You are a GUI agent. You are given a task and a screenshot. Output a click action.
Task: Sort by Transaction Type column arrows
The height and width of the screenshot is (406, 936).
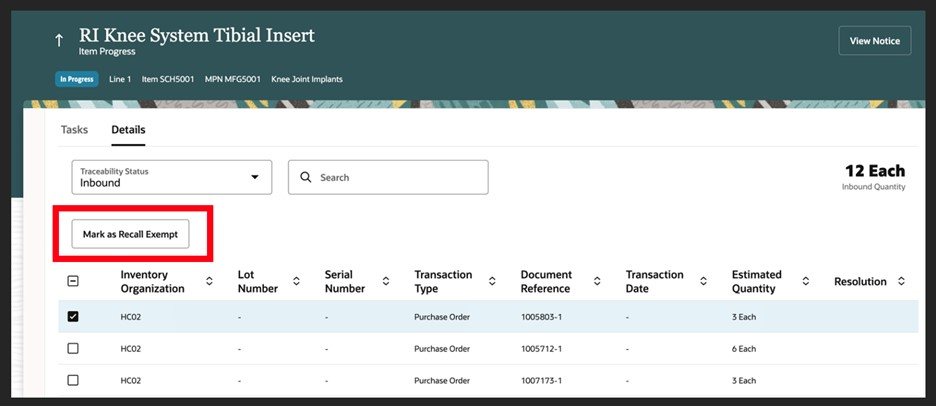pos(492,281)
